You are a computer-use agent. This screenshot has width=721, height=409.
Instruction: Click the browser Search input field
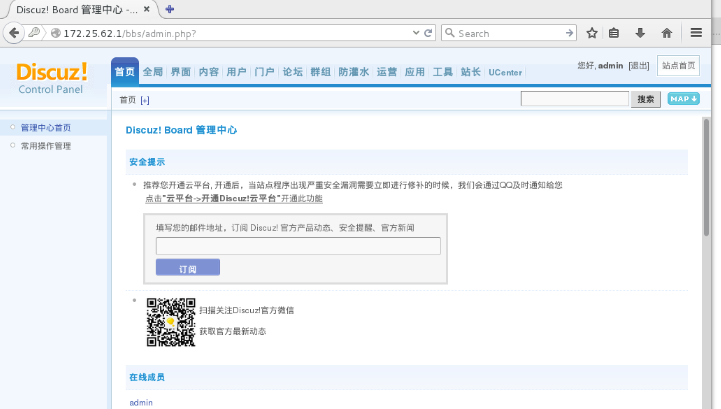[x=509, y=33]
